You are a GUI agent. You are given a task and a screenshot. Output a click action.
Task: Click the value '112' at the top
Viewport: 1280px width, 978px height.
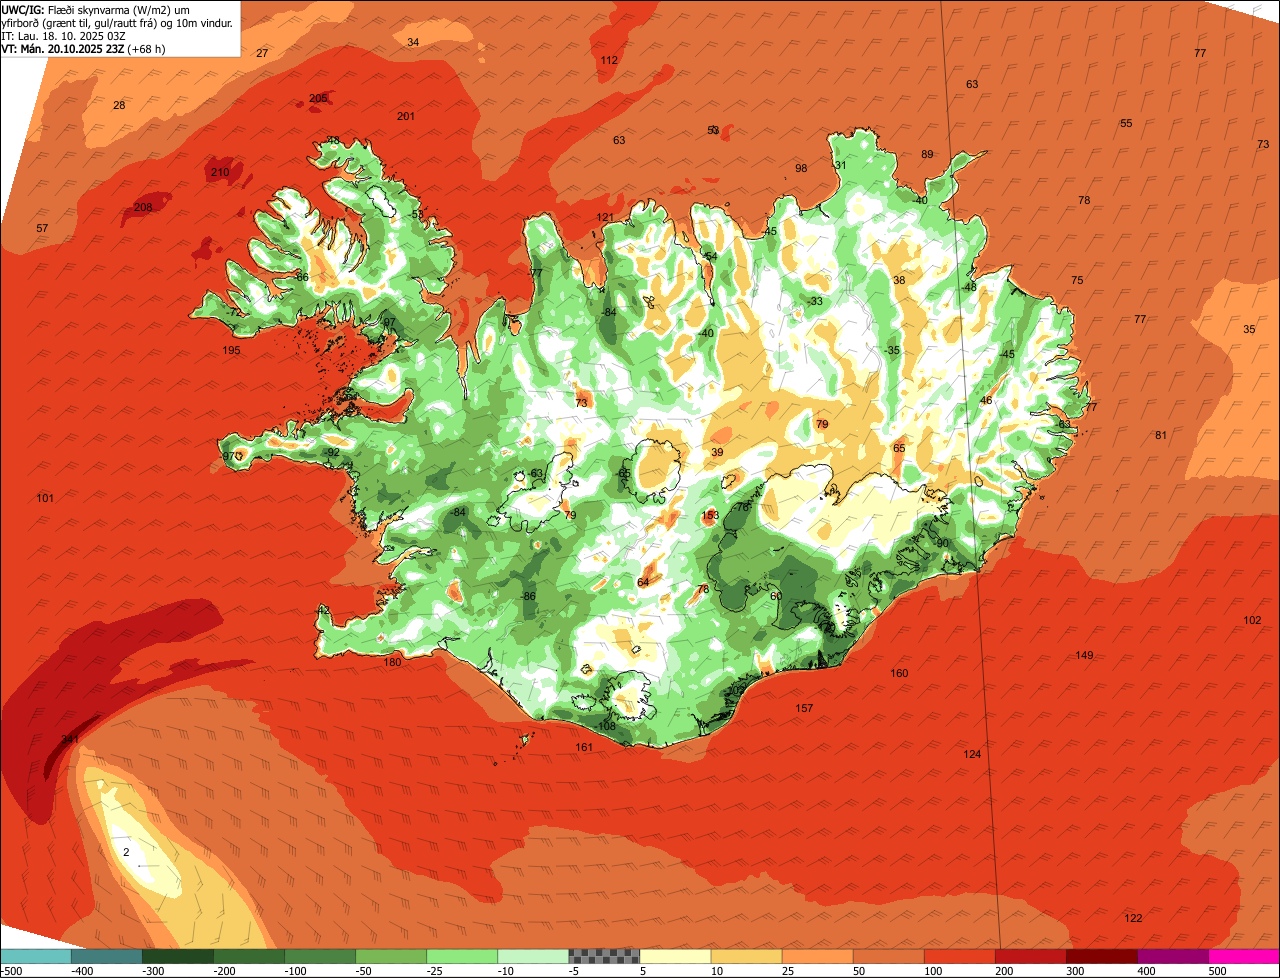tap(609, 60)
